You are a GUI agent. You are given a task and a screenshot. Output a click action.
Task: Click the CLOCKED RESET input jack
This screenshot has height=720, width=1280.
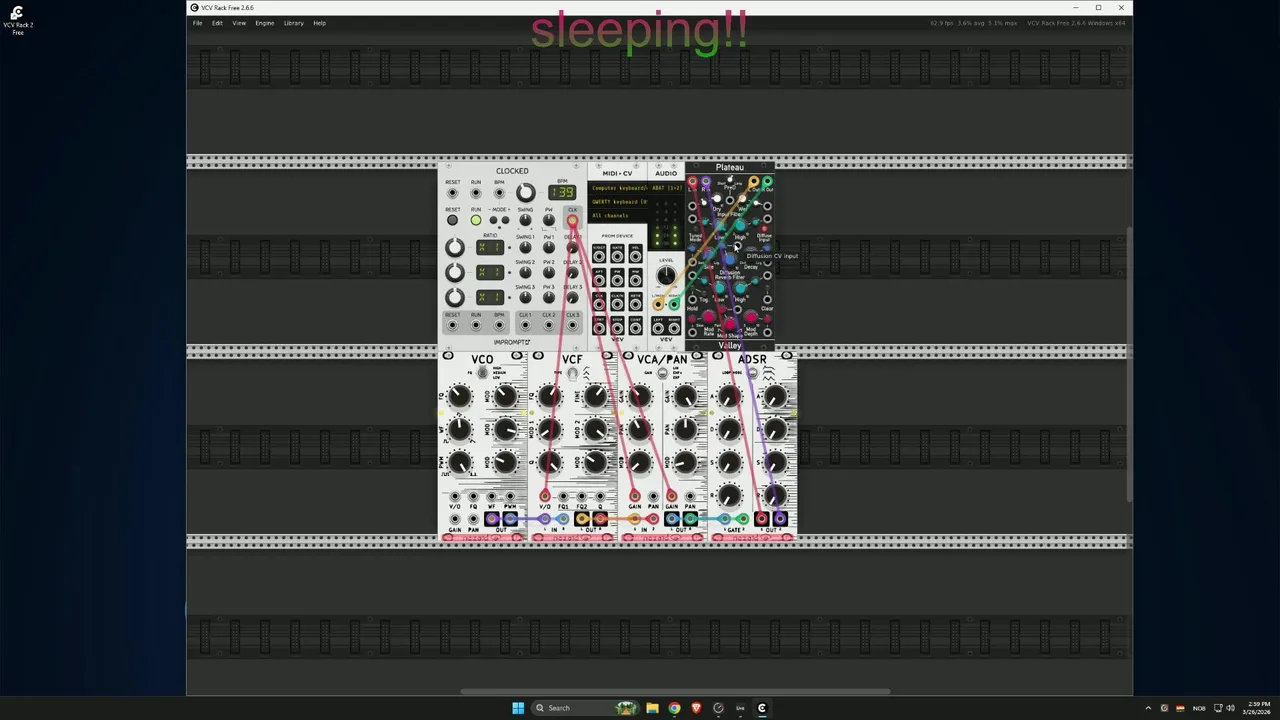point(452,193)
